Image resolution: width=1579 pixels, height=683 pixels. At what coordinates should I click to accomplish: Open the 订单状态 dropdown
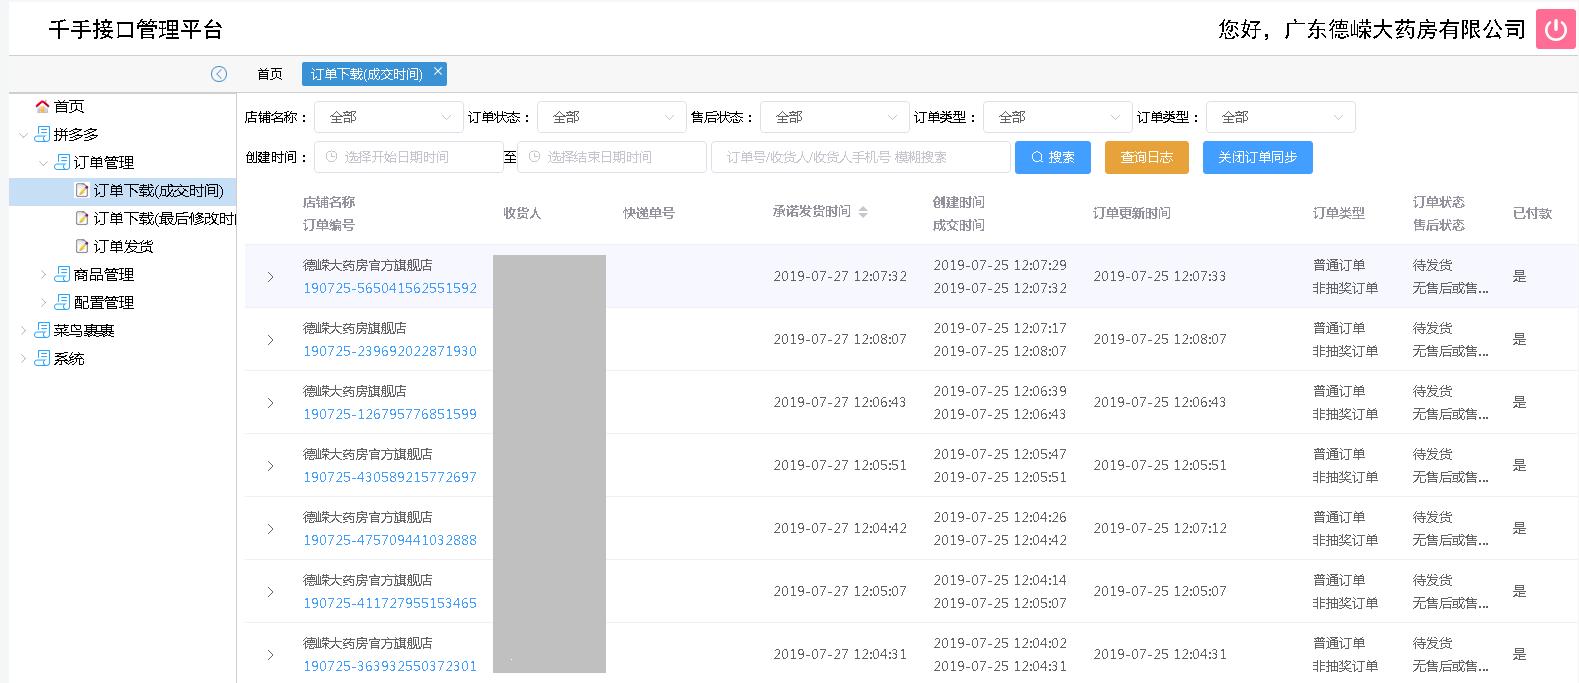[x=612, y=117]
